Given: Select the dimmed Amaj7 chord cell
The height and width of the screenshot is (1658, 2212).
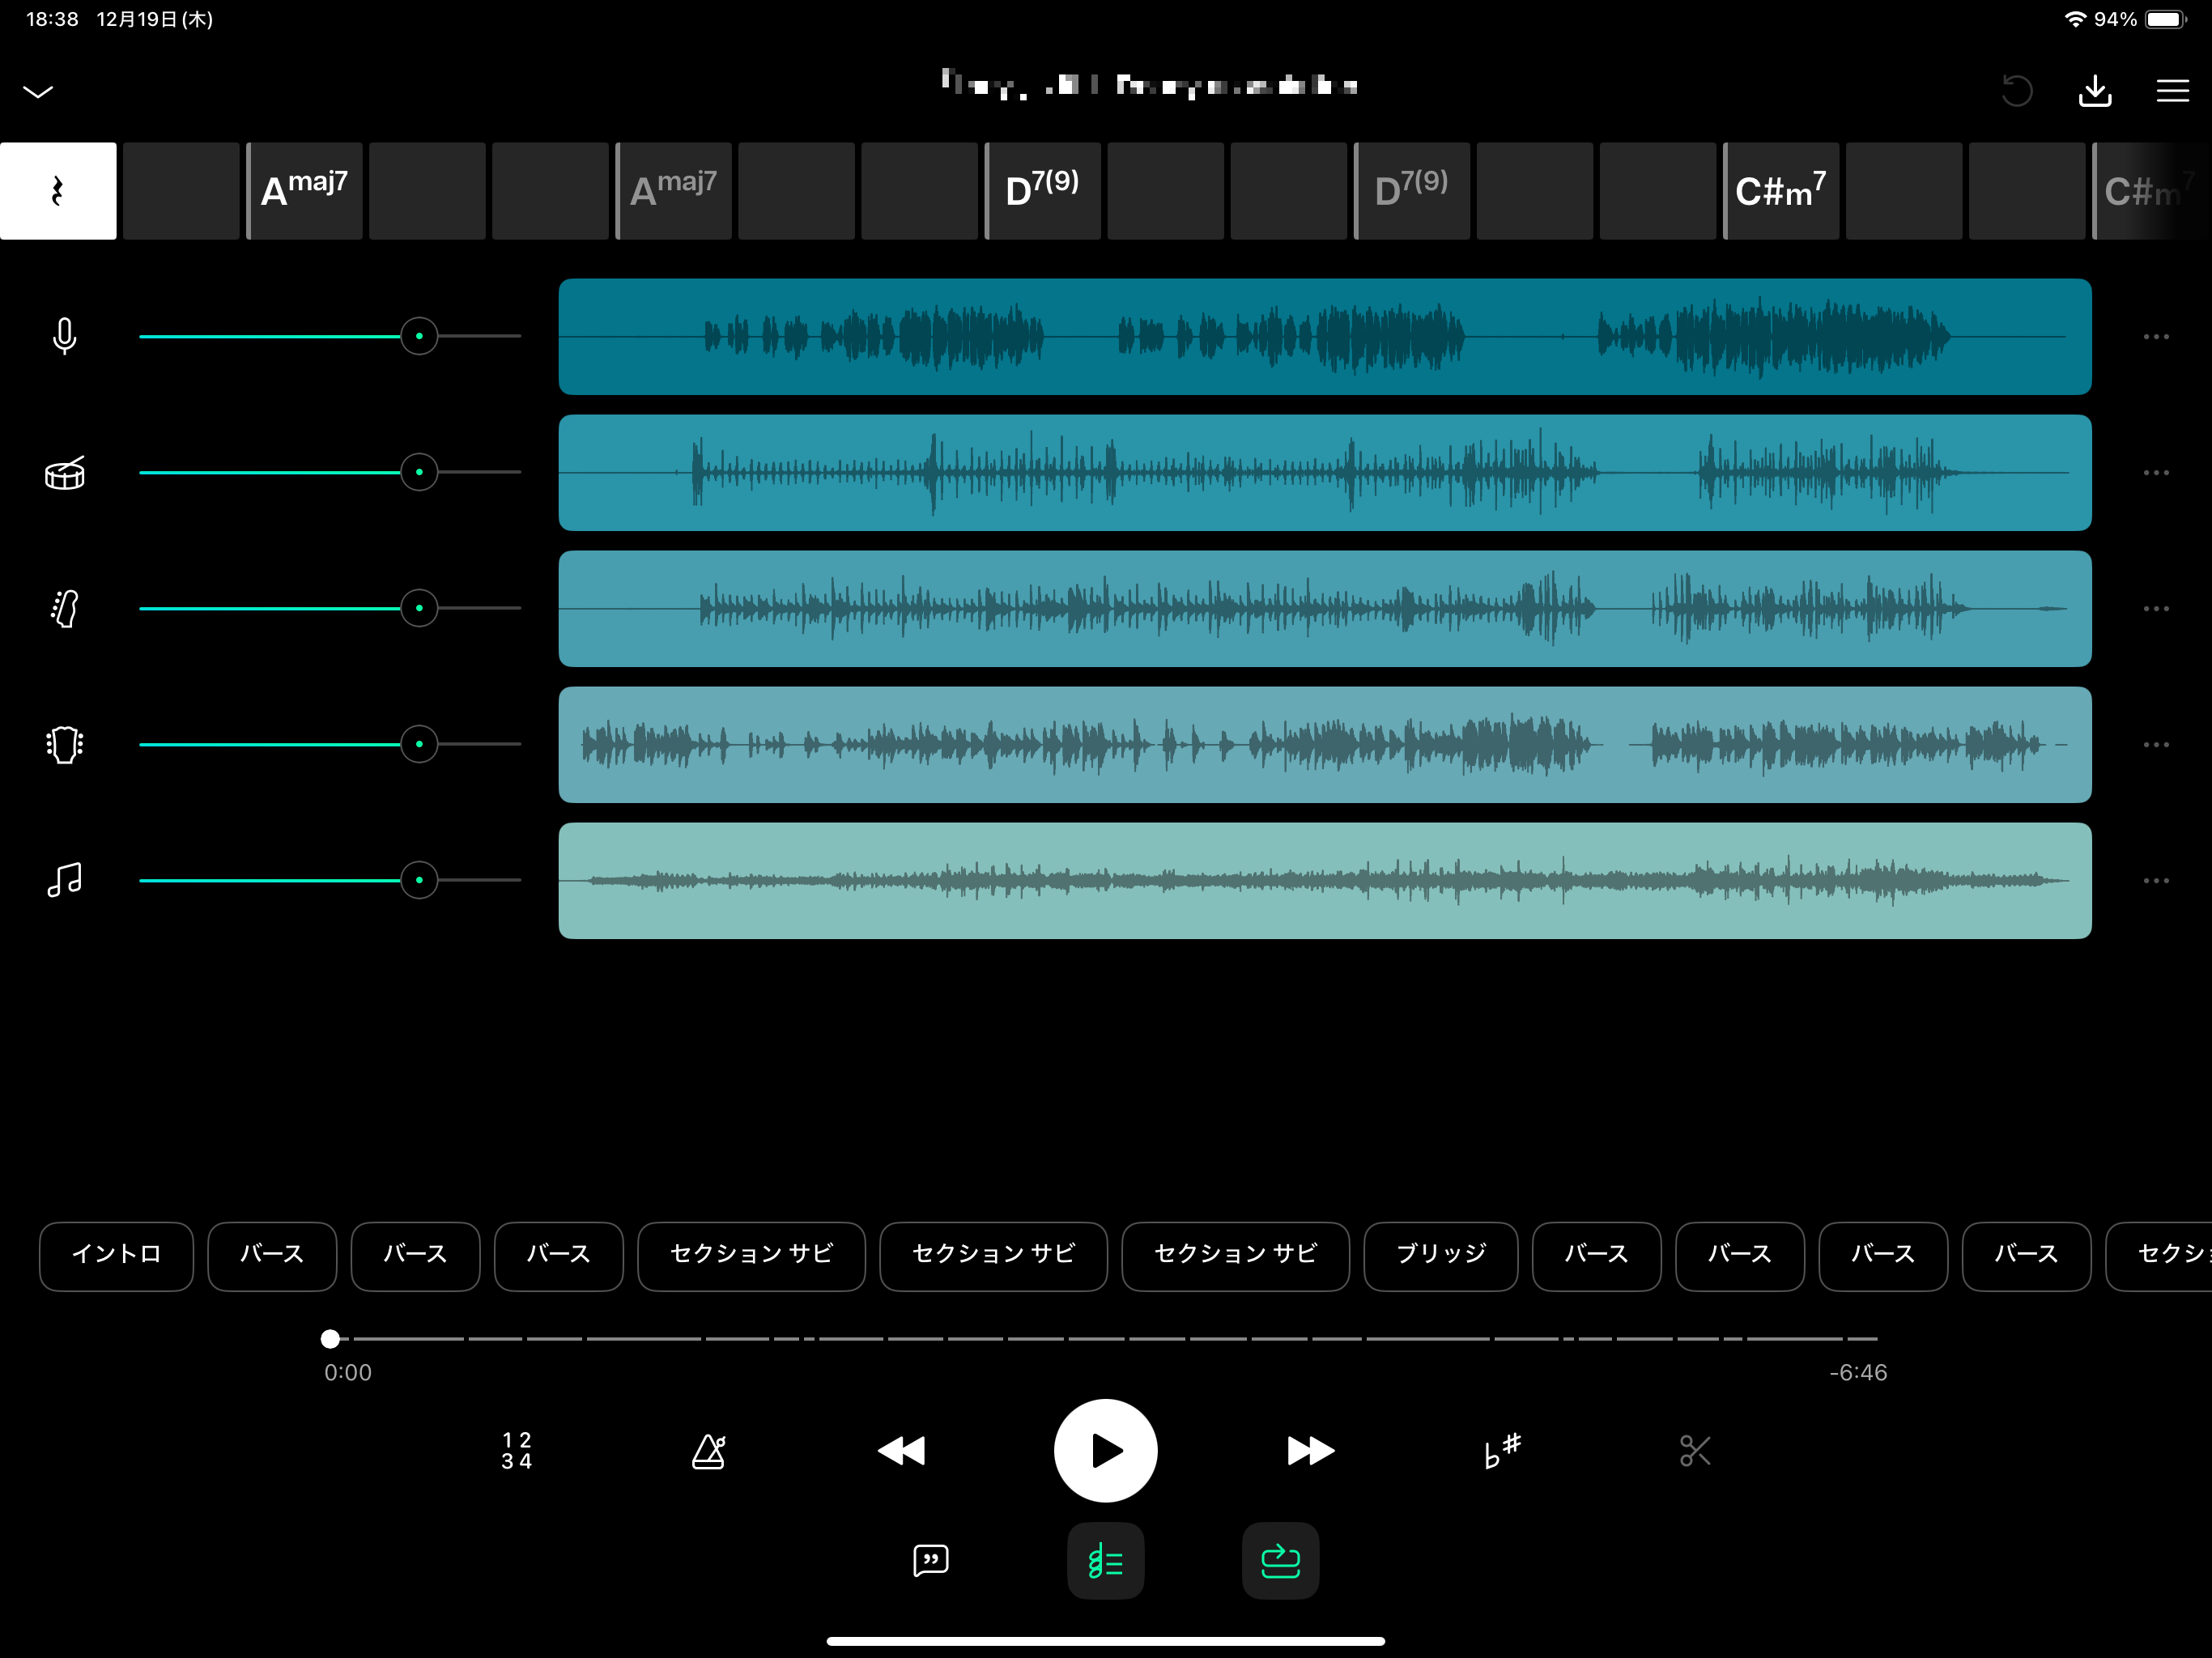Looking at the screenshot, I should [x=674, y=191].
